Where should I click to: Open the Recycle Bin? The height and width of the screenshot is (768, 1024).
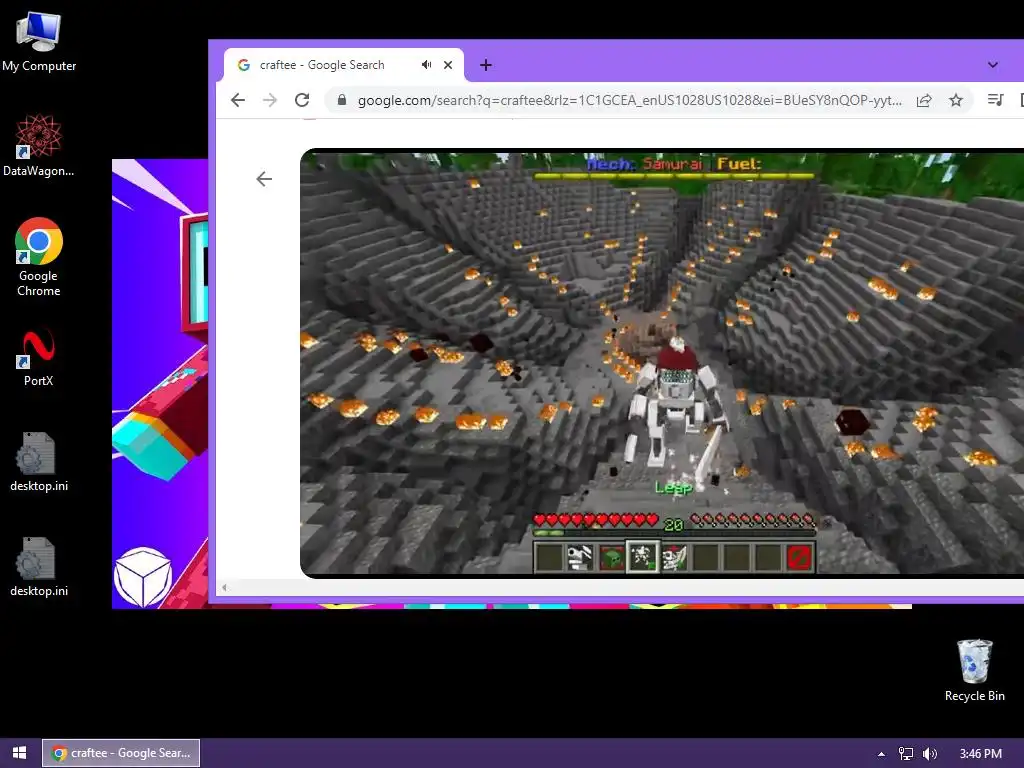coord(974,670)
